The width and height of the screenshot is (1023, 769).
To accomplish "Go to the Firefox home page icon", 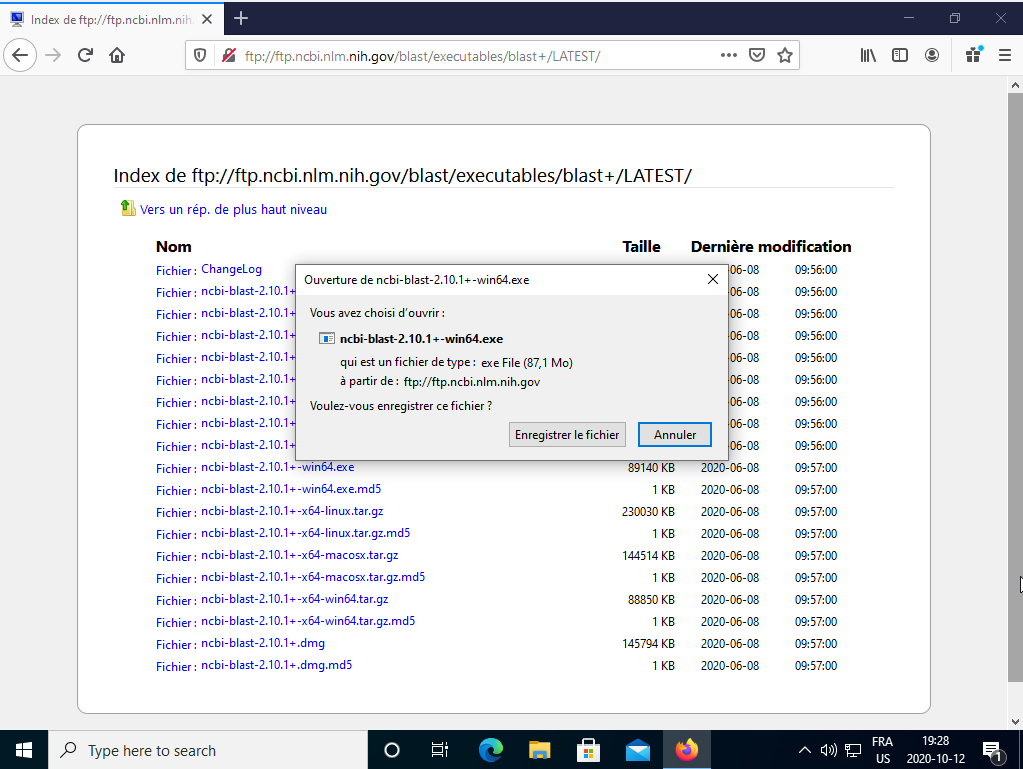I will click(117, 55).
